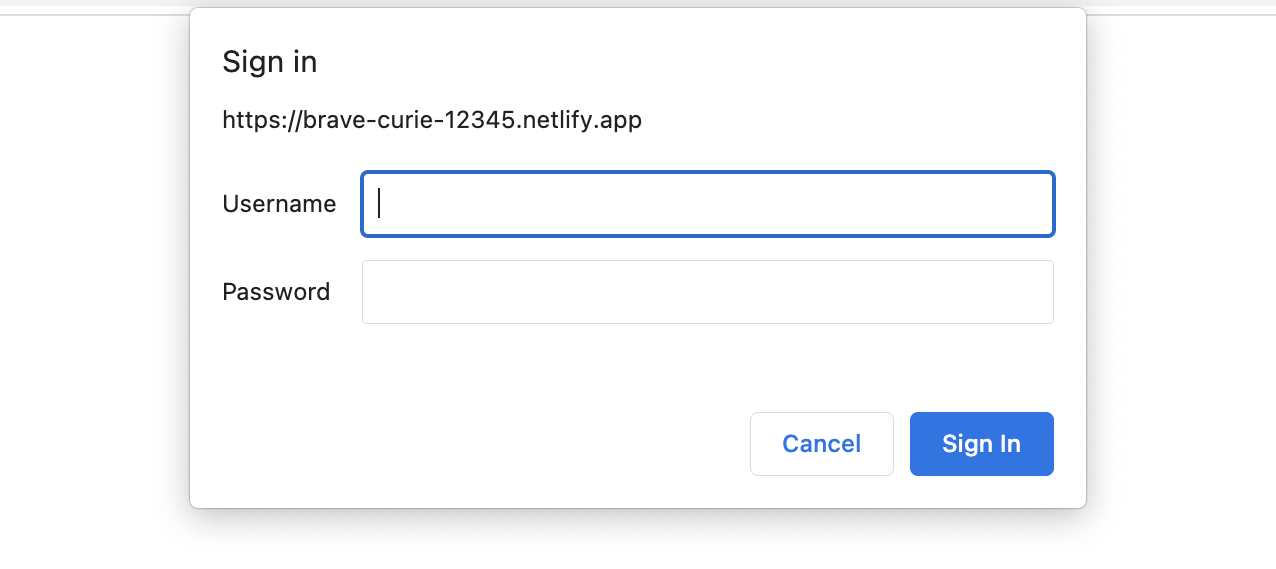Activate the blue-outlined Username field
The height and width of the screenshot is (569, 1276).
[x=707, y=204]
